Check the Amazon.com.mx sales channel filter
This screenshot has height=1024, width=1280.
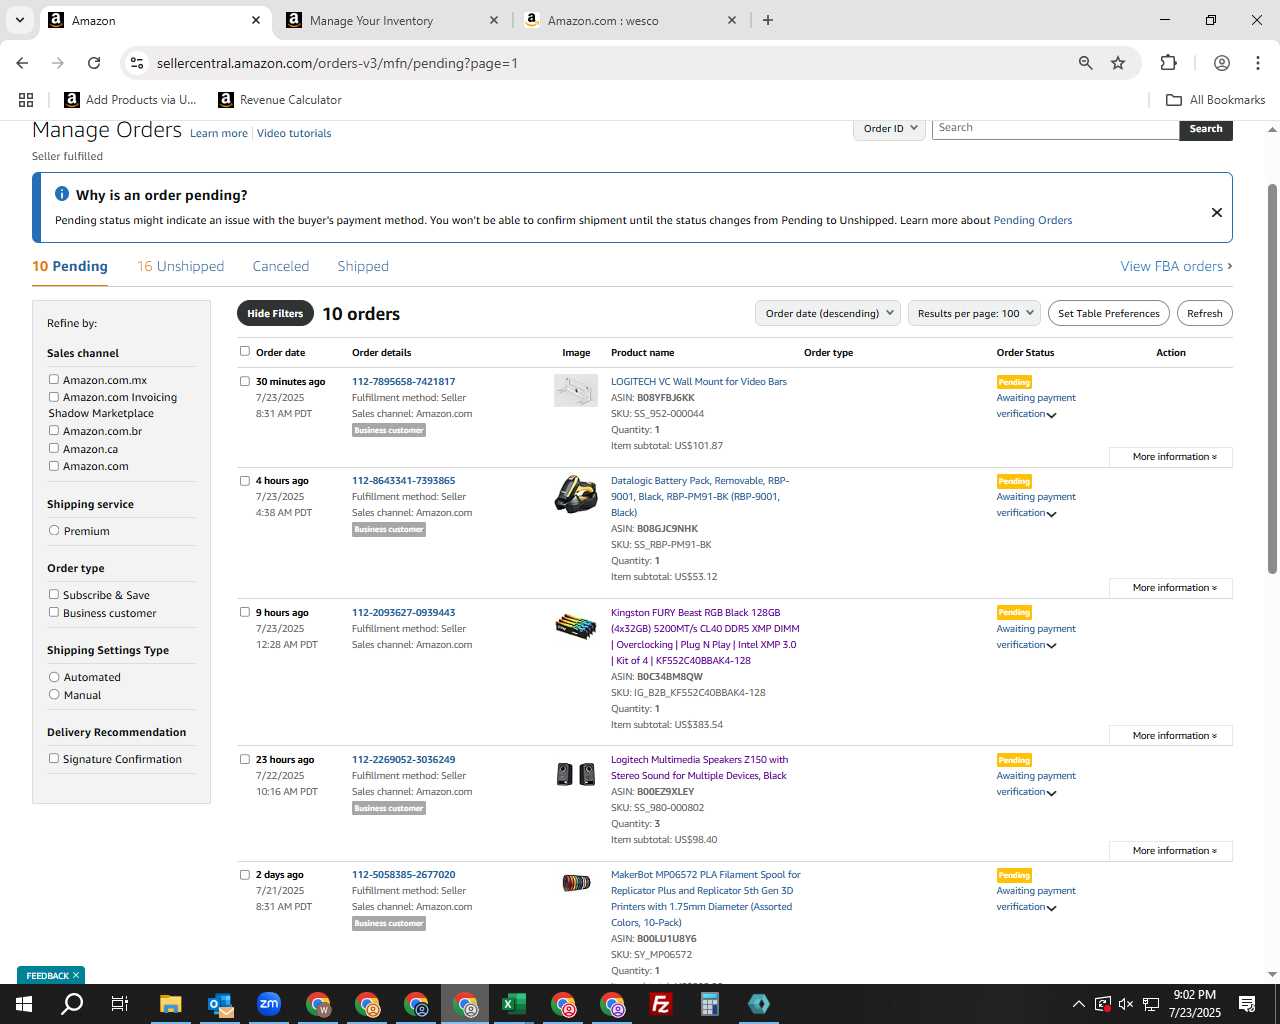click(x=54, y=379)
